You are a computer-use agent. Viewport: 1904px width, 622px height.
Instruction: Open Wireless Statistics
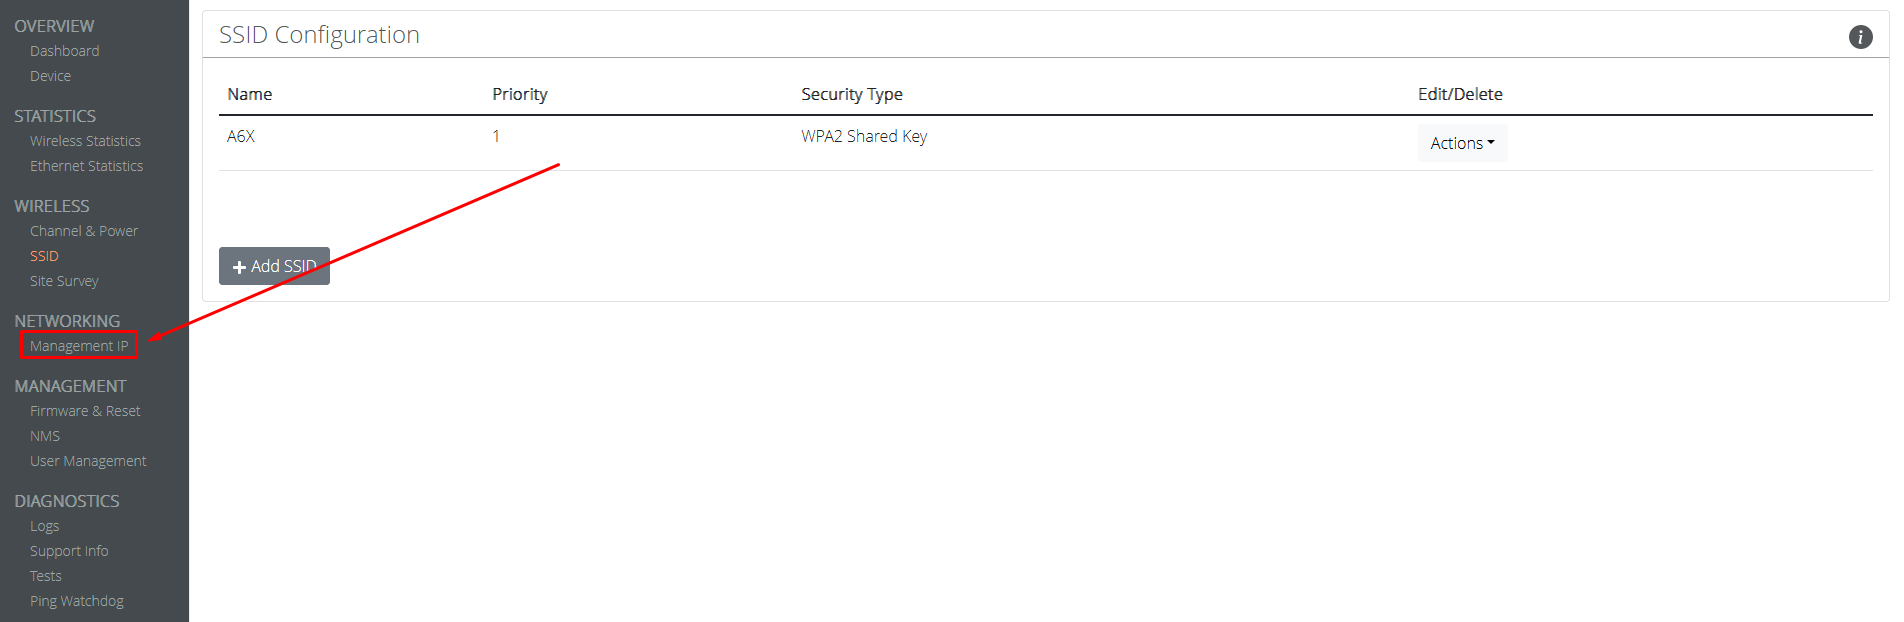pos(85,141)
